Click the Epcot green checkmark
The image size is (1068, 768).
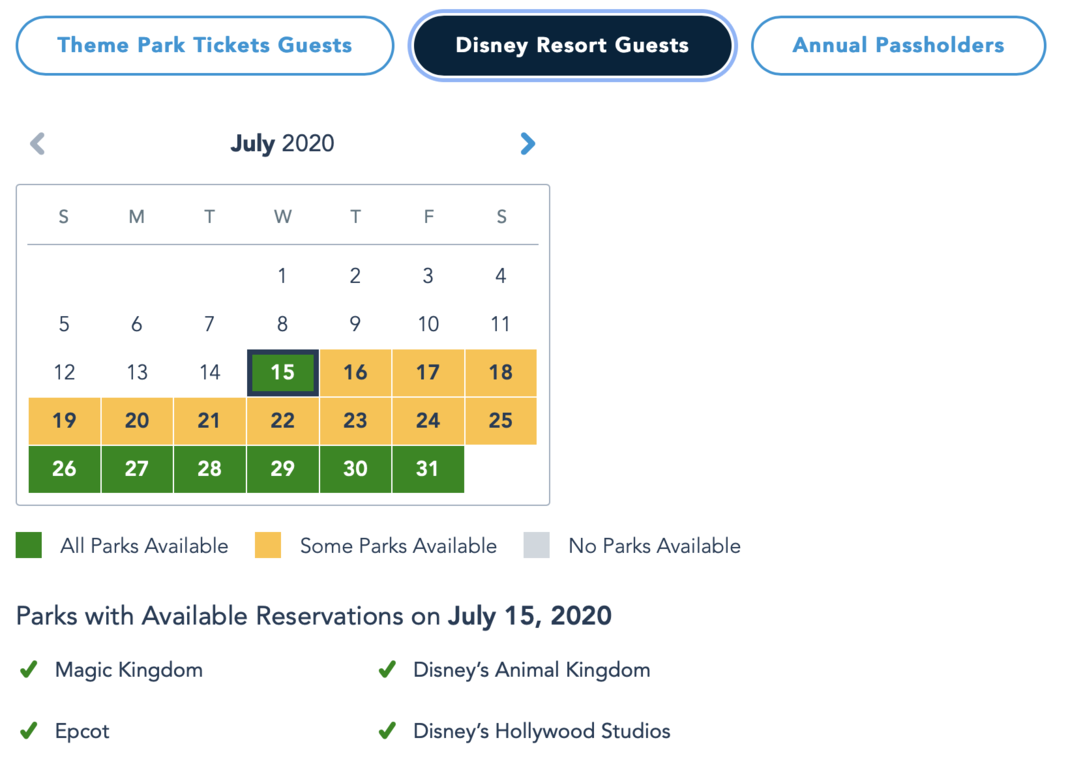pyautogui.click(x=29, y=731)
